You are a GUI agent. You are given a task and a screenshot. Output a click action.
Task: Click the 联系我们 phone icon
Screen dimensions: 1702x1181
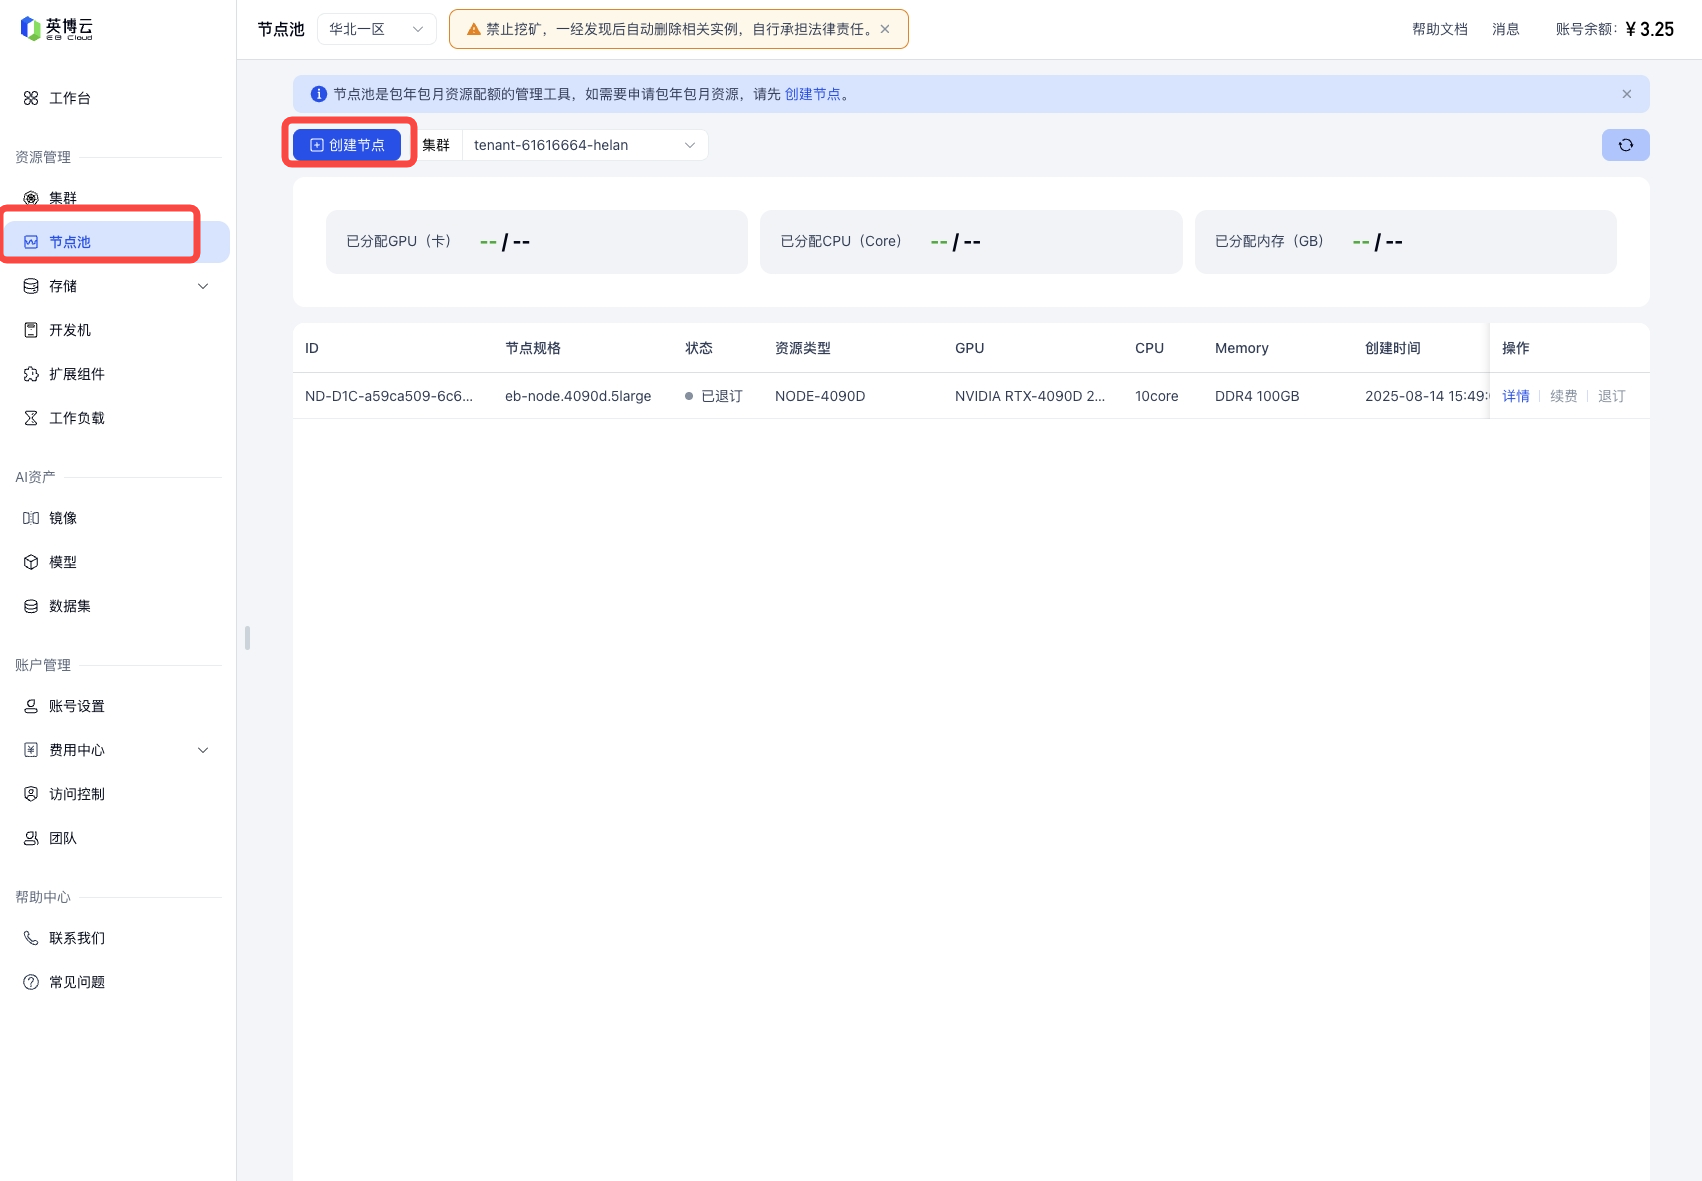click(31, 938)
